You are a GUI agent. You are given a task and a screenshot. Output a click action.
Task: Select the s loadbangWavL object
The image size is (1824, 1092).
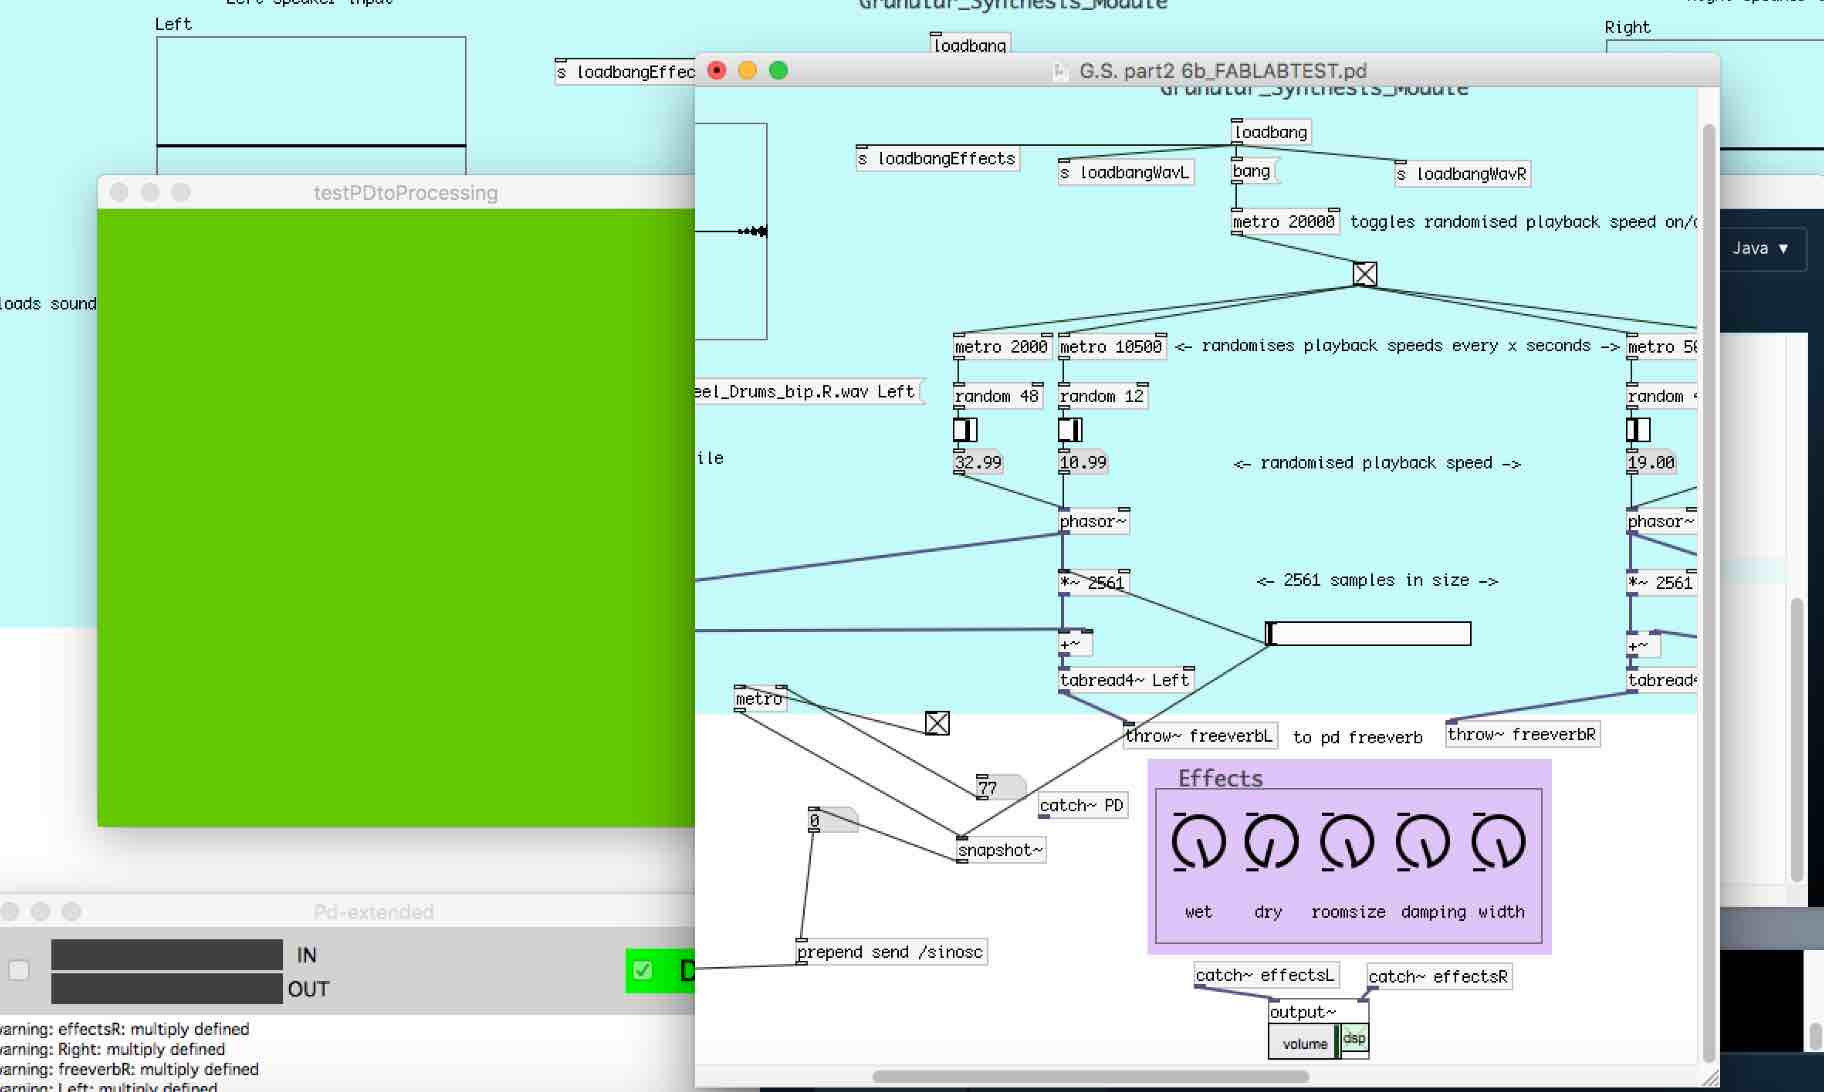coord(1126,172)
